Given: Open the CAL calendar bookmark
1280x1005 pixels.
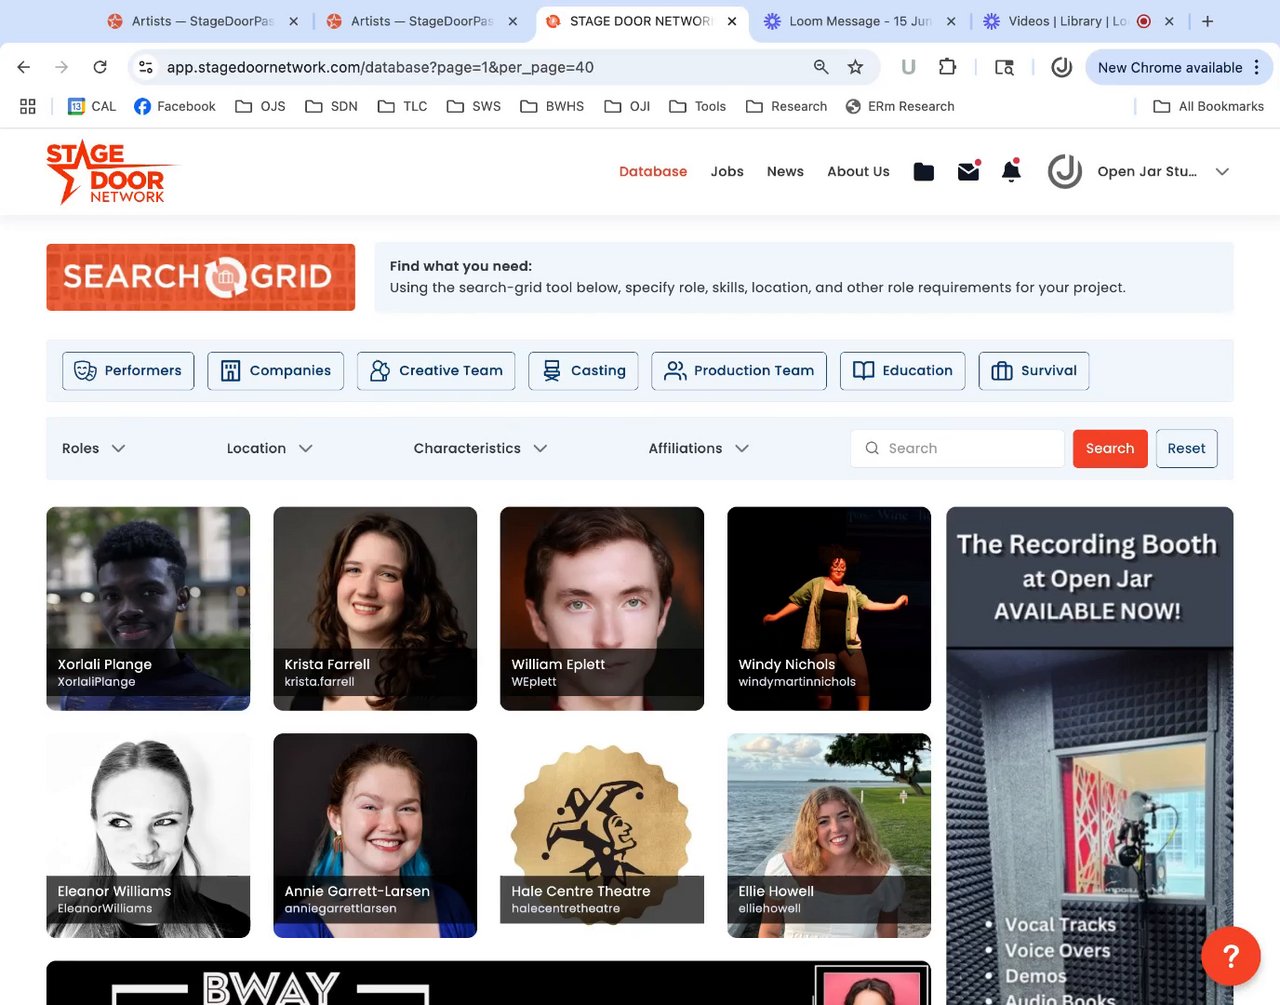Looking at the screenshot, I should 92,106.
